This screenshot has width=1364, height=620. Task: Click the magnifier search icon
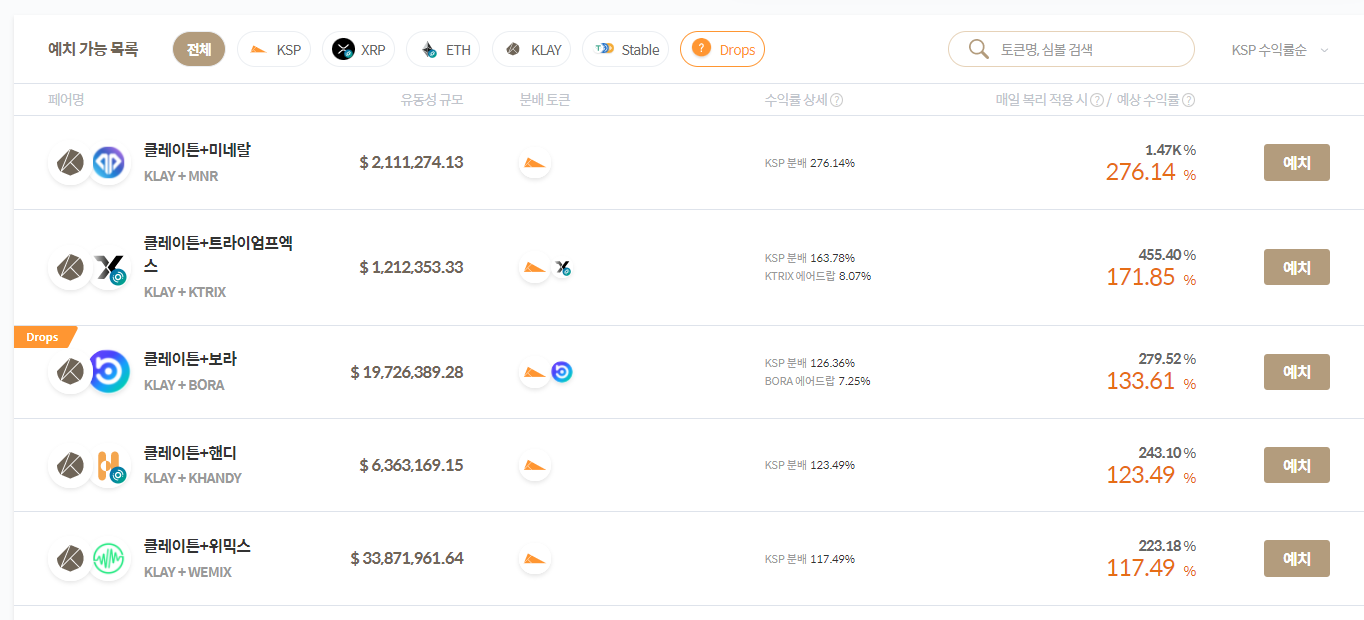coord(979,49)
